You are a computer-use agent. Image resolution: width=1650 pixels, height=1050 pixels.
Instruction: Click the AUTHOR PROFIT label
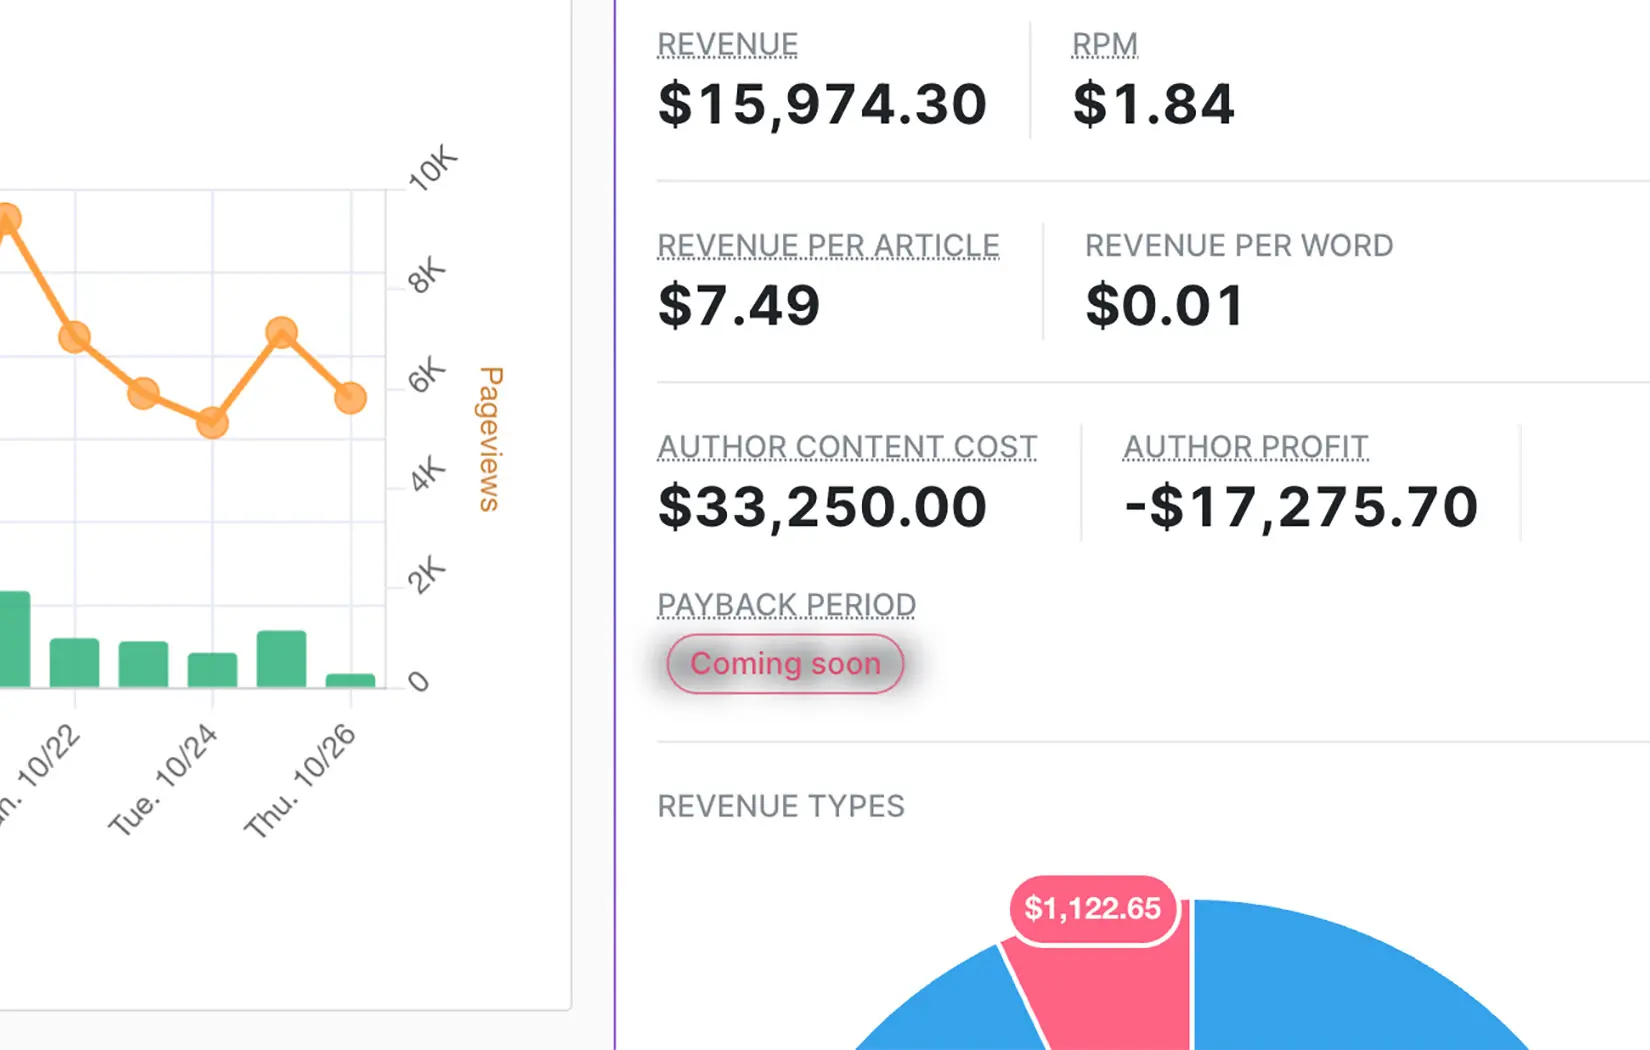[x=1245, y=447]
